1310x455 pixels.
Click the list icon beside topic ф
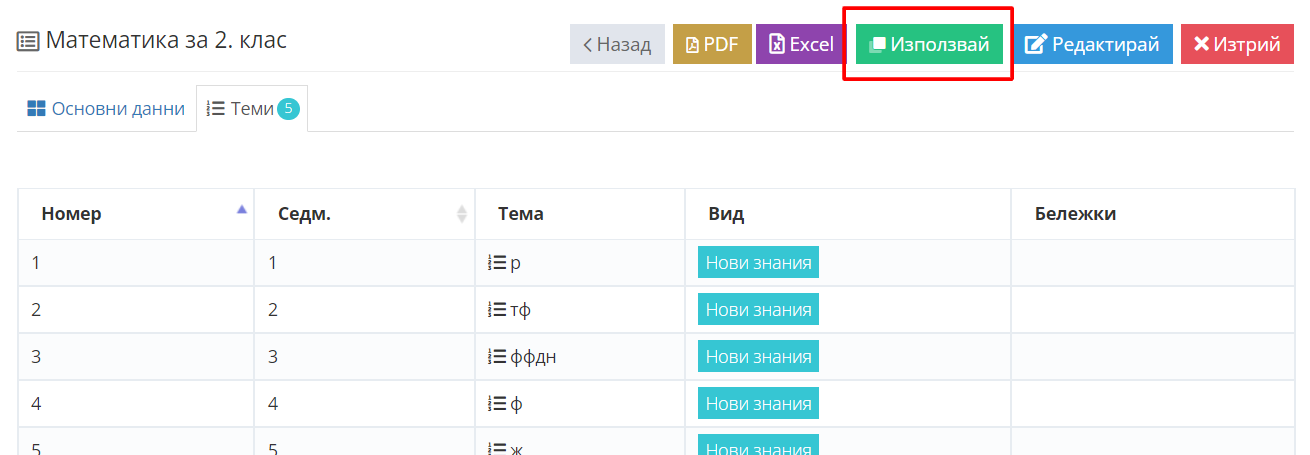[x=497, y=404]
